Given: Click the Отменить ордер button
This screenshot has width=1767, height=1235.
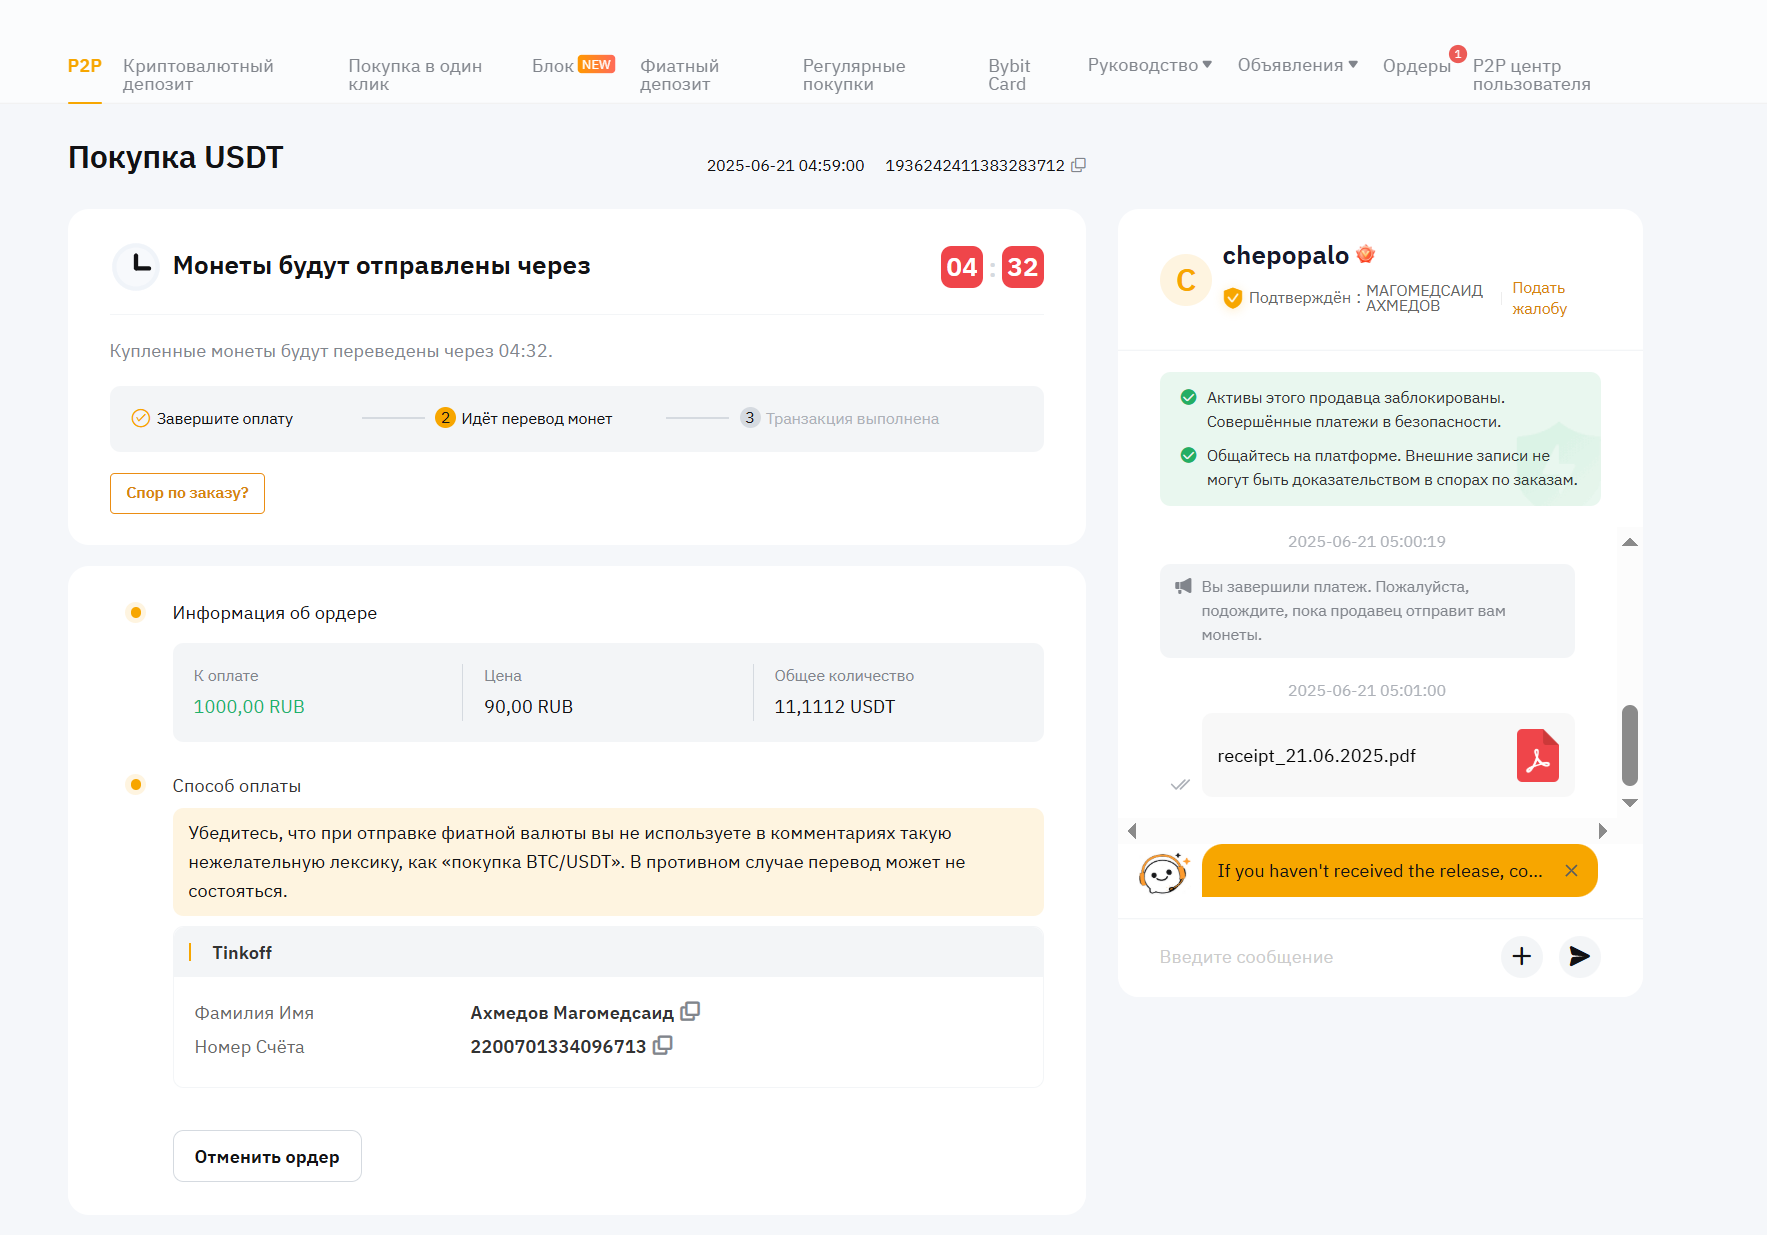Looking at the screenshot, I should click(x=267, y=1157).
